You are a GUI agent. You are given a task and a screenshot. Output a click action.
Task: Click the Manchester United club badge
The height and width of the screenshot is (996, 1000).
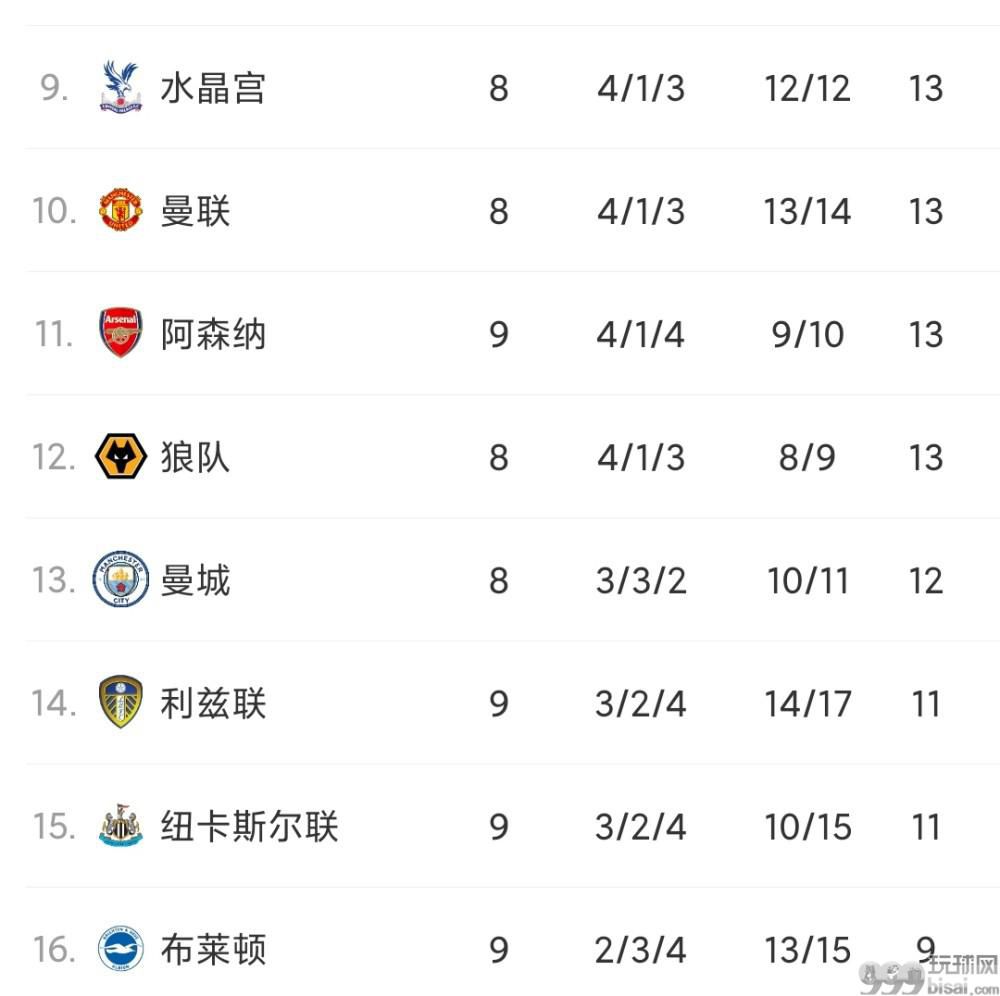(x=121, y=210)
